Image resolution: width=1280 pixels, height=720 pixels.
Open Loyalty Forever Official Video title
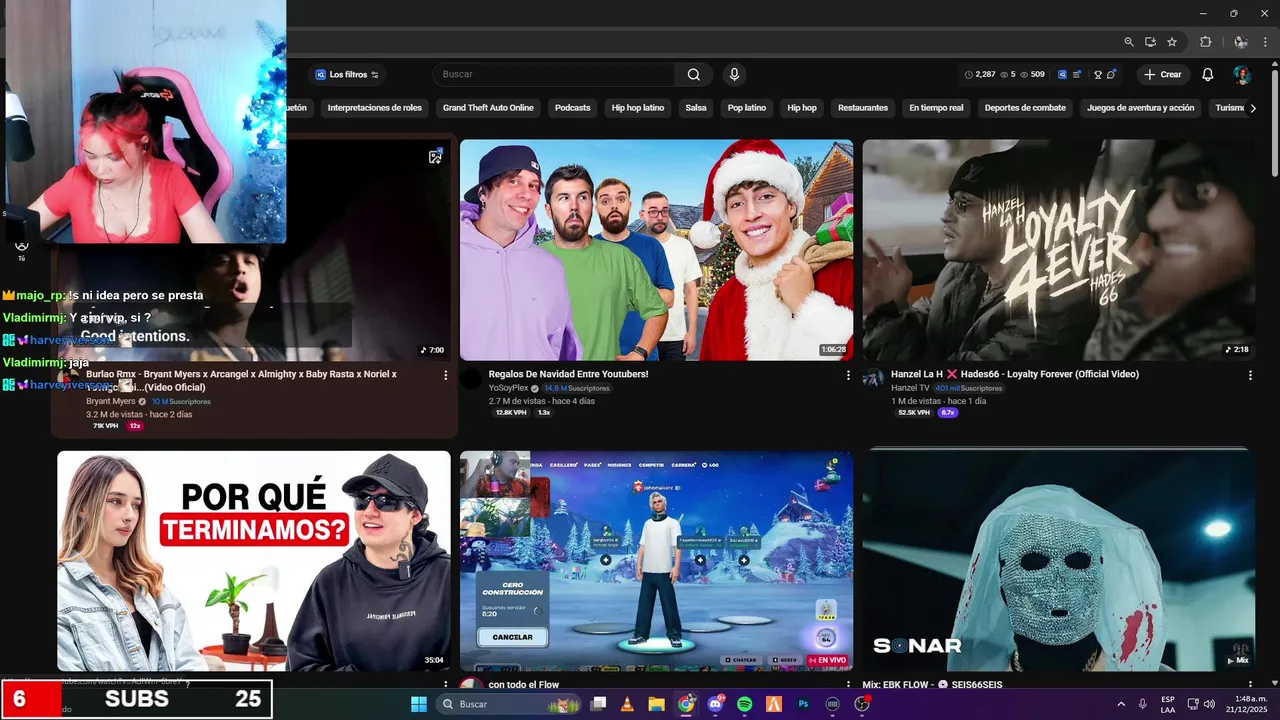pos(1015,374)
